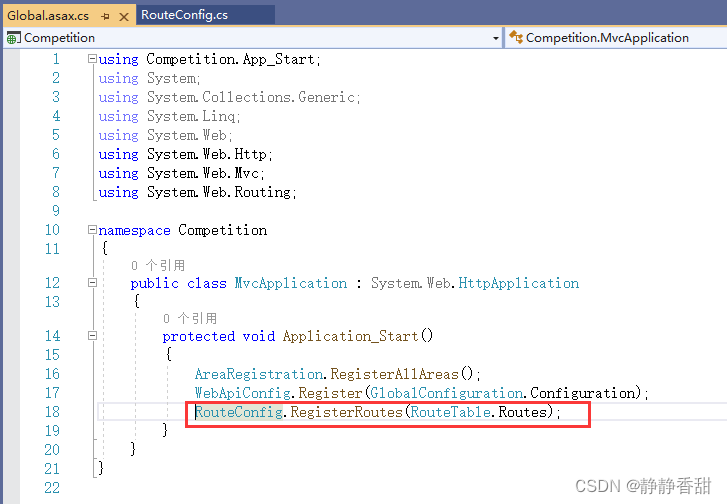Click the Competition project icon
Viewport: 727px width, 504px height.
point(13,38)
